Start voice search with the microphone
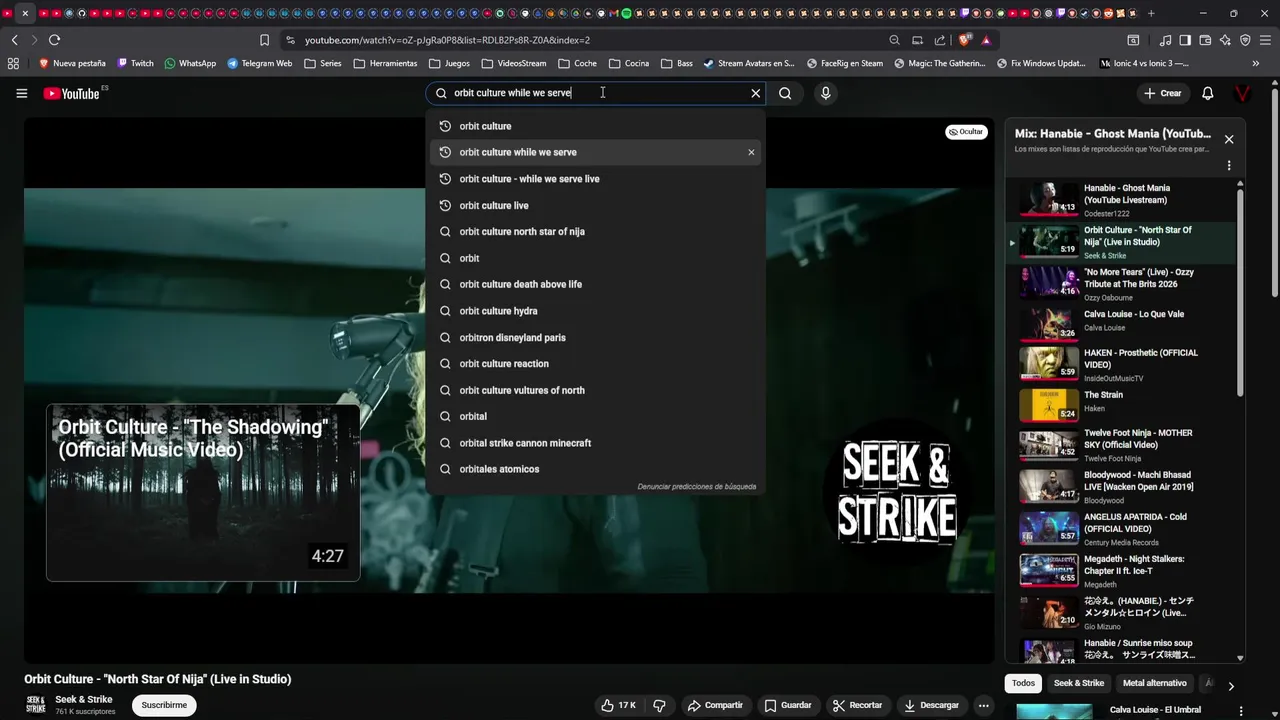 (x=825, y=93)
